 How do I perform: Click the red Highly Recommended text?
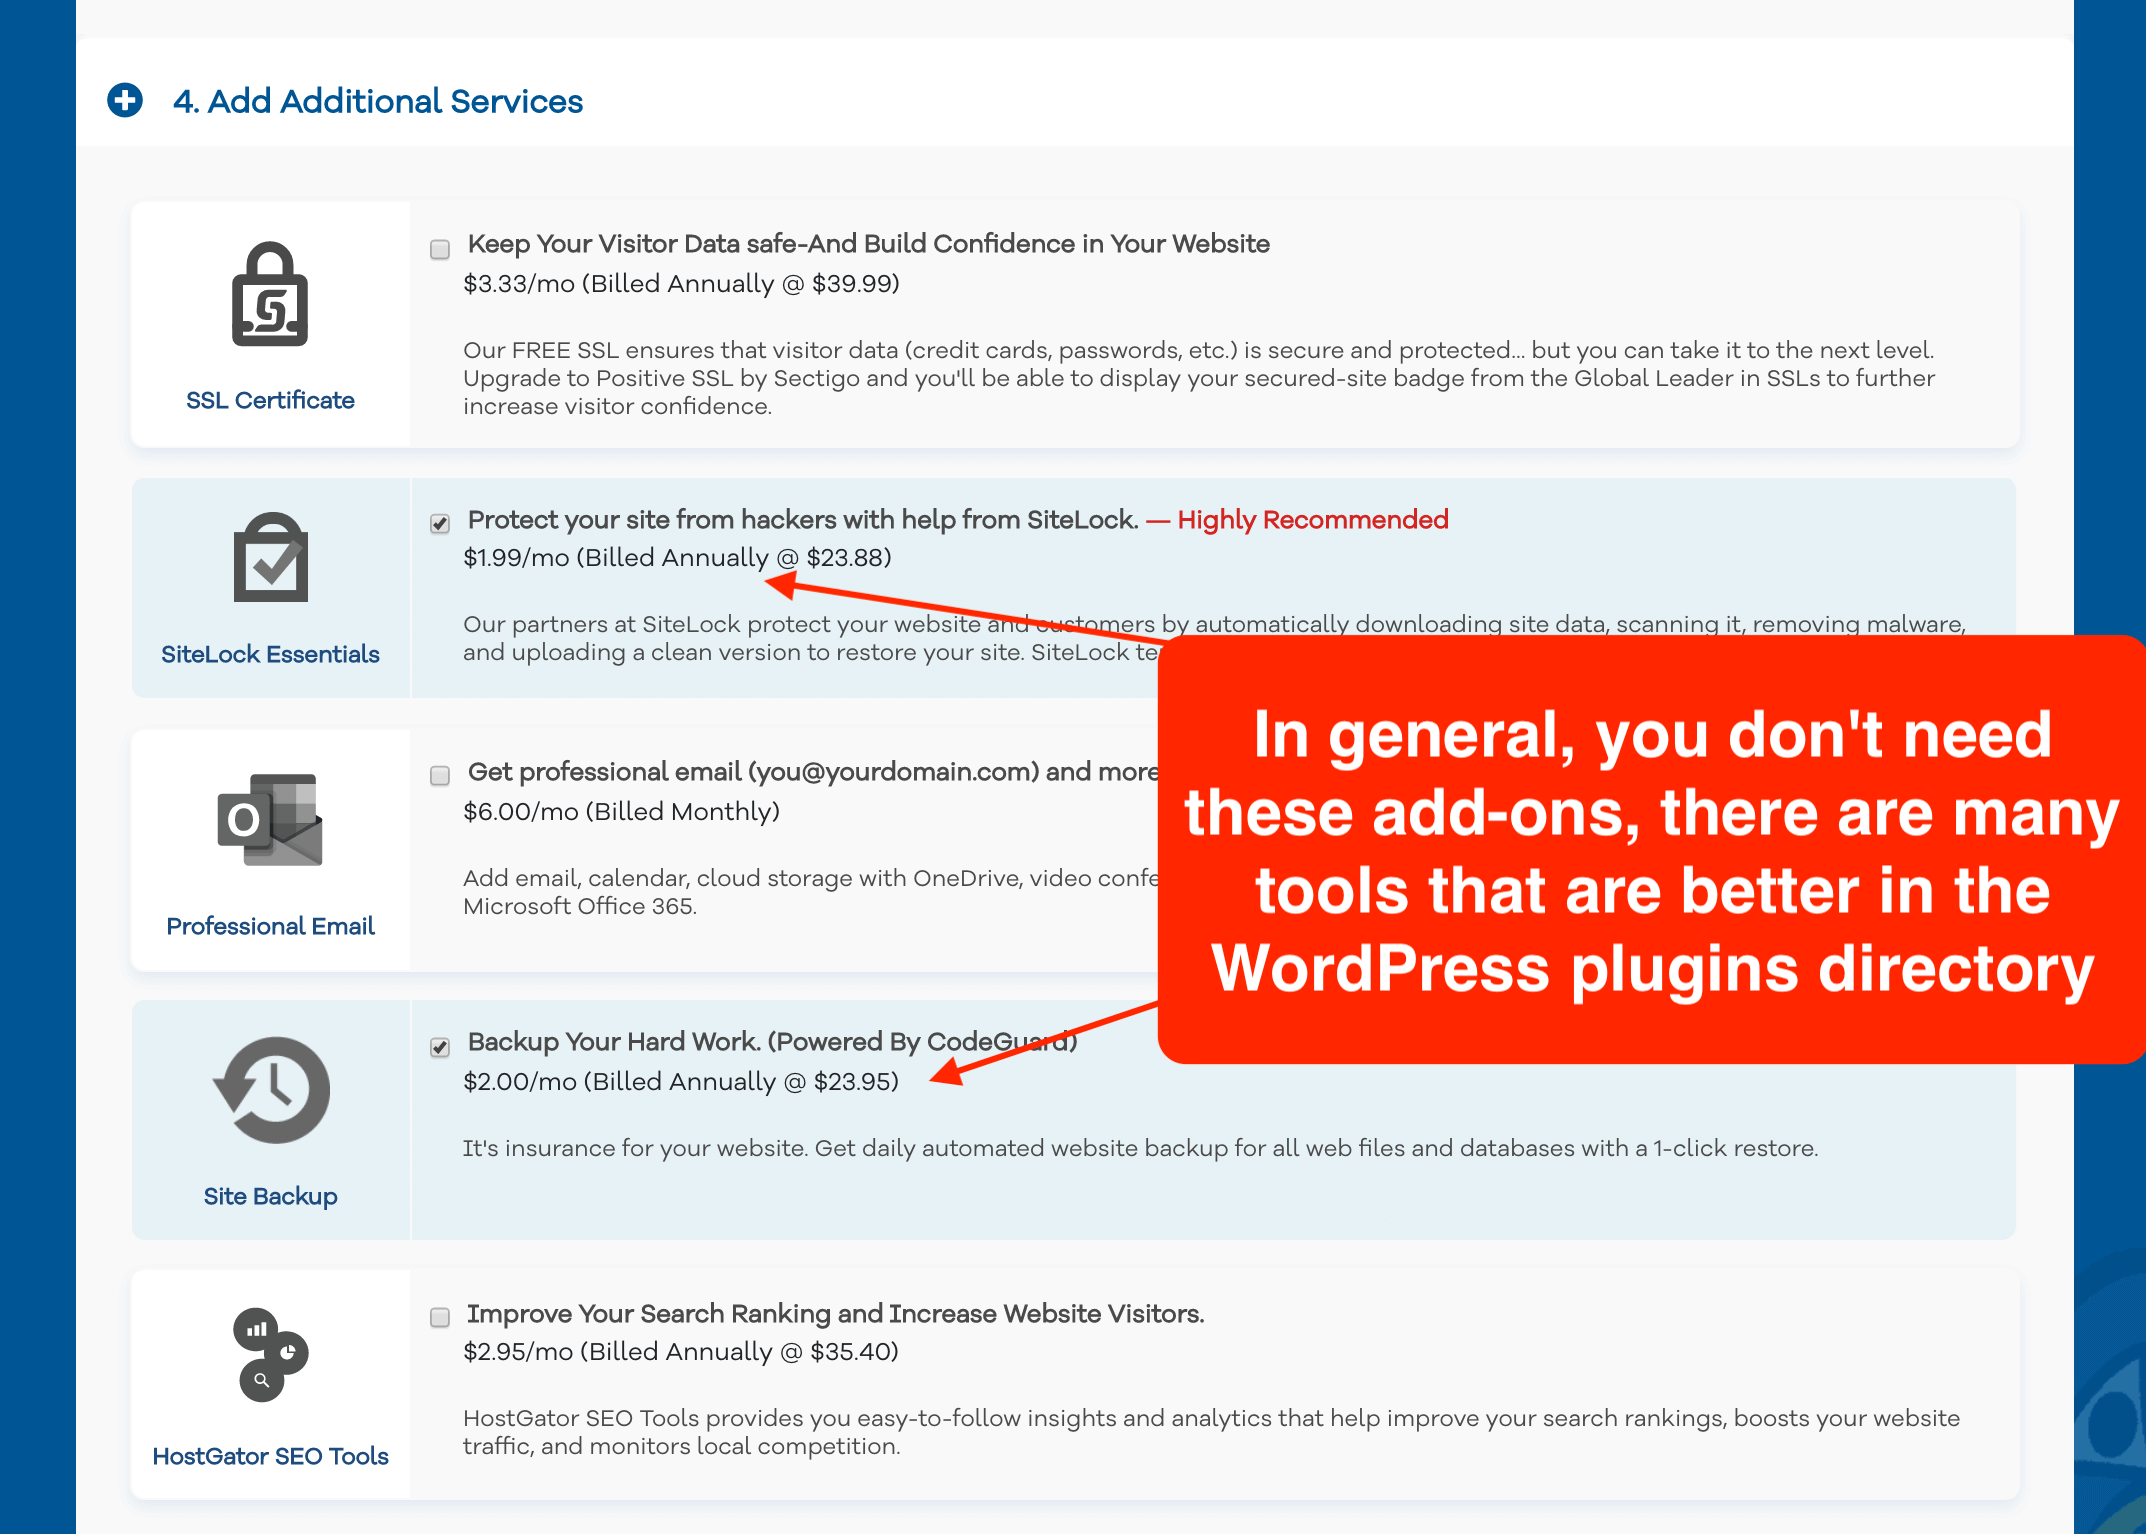pyautogui.click(x=1312, y=520)
